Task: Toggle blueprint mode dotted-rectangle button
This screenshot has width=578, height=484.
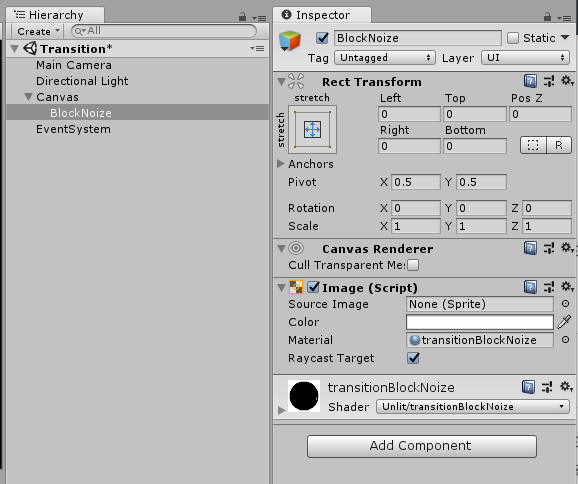Action: (533, 145)
